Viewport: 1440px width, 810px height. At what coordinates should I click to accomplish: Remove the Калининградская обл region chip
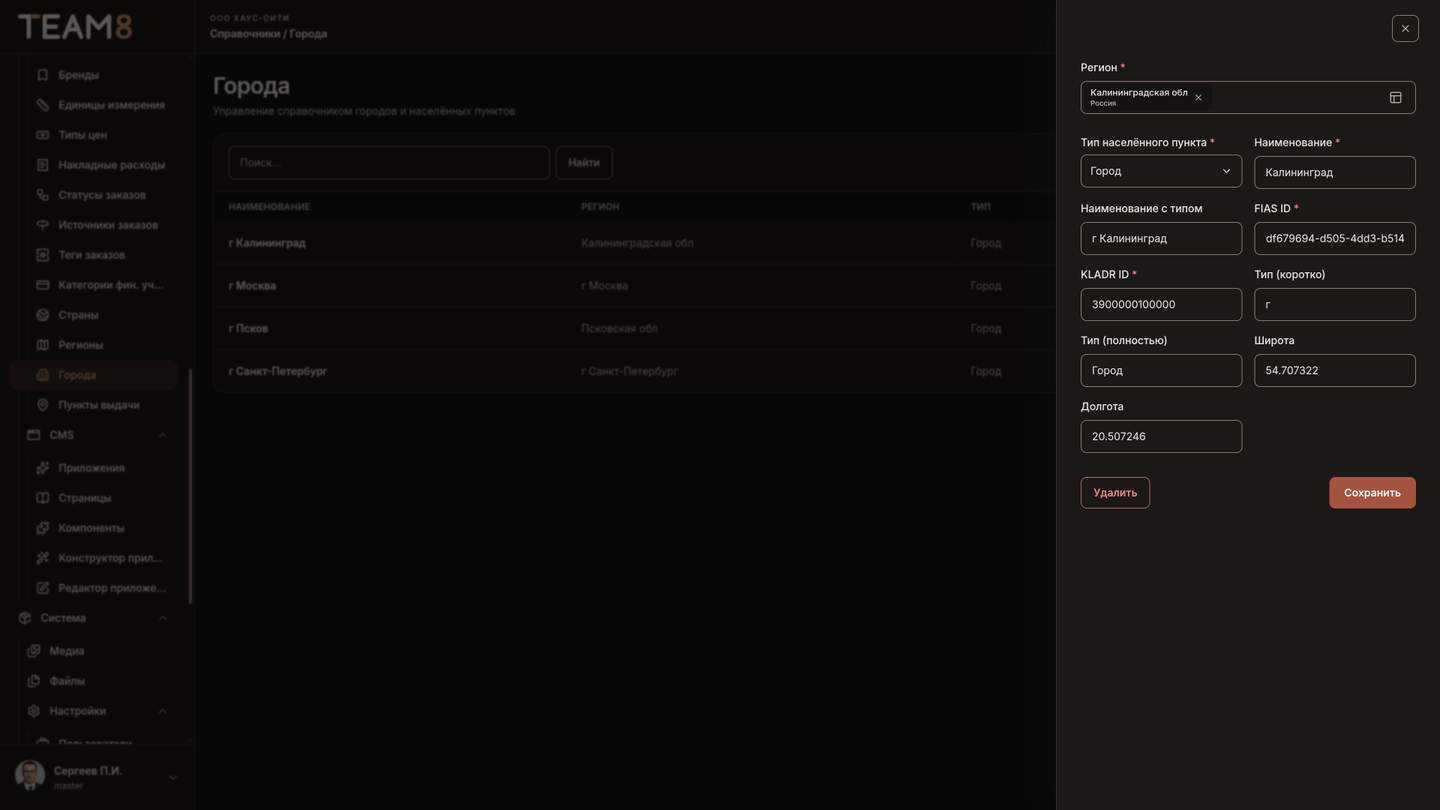coord(1198,98)
